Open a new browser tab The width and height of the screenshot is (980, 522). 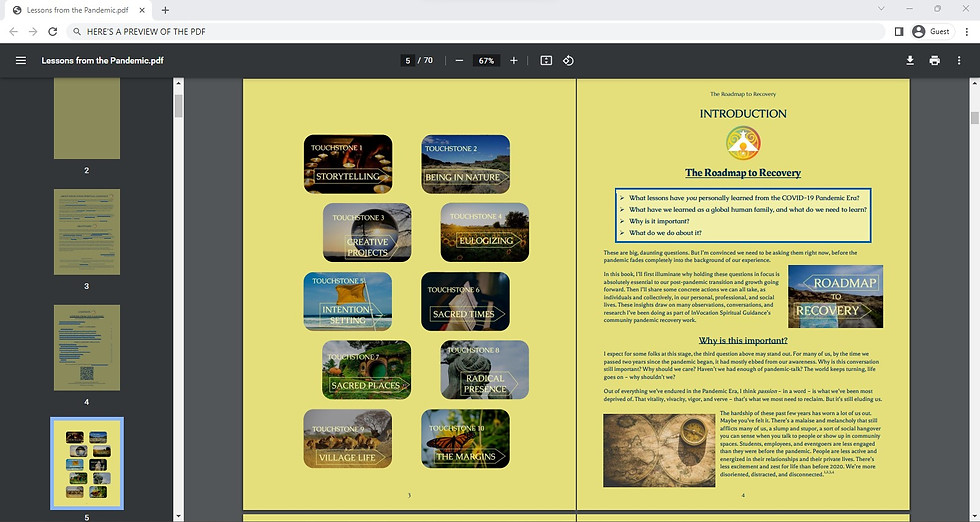click(165, 10)
